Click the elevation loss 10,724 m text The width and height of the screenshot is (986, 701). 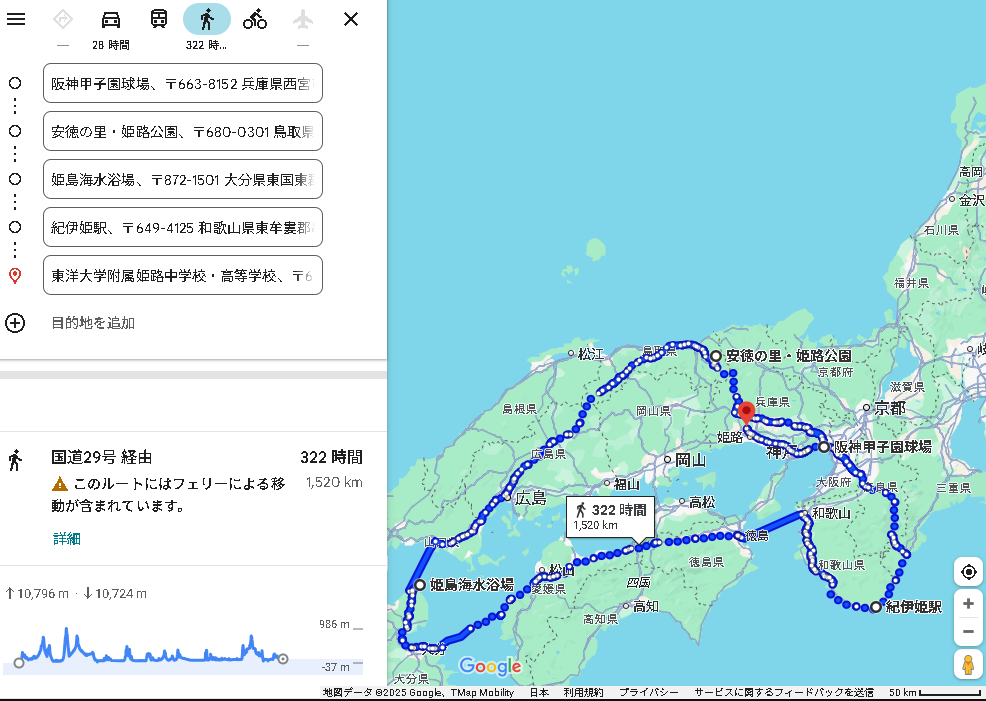[115, 593]
